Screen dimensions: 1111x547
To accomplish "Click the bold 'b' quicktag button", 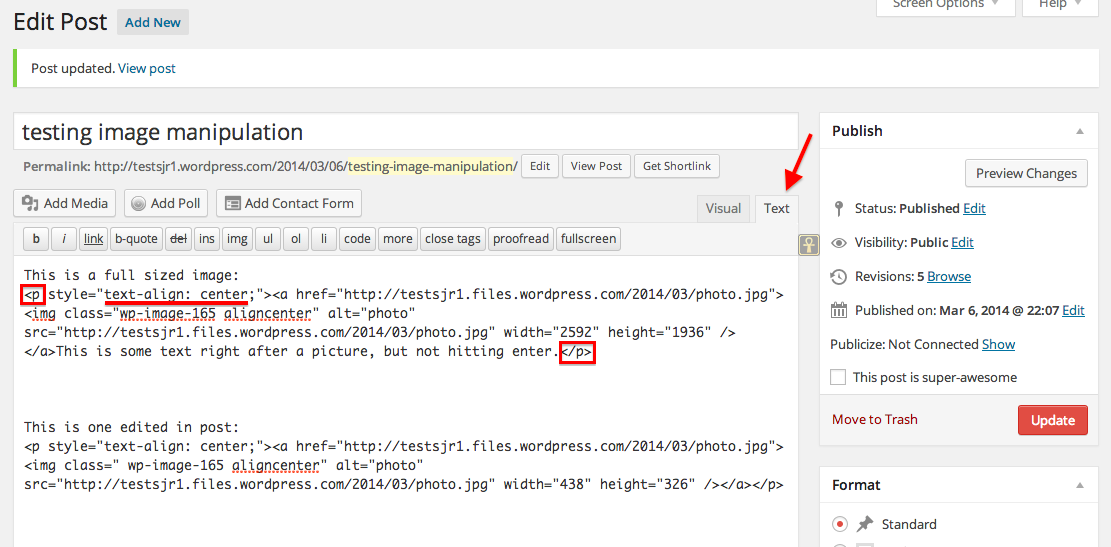I will [36, 239].
